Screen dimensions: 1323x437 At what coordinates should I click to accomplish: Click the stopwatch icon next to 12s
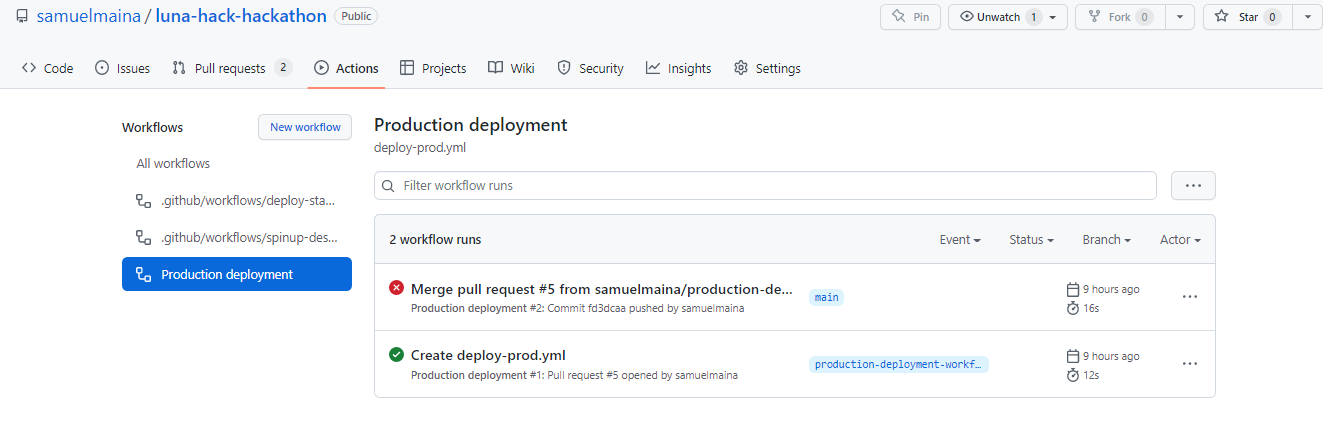pyautogui.click(x=1073, y=375)
